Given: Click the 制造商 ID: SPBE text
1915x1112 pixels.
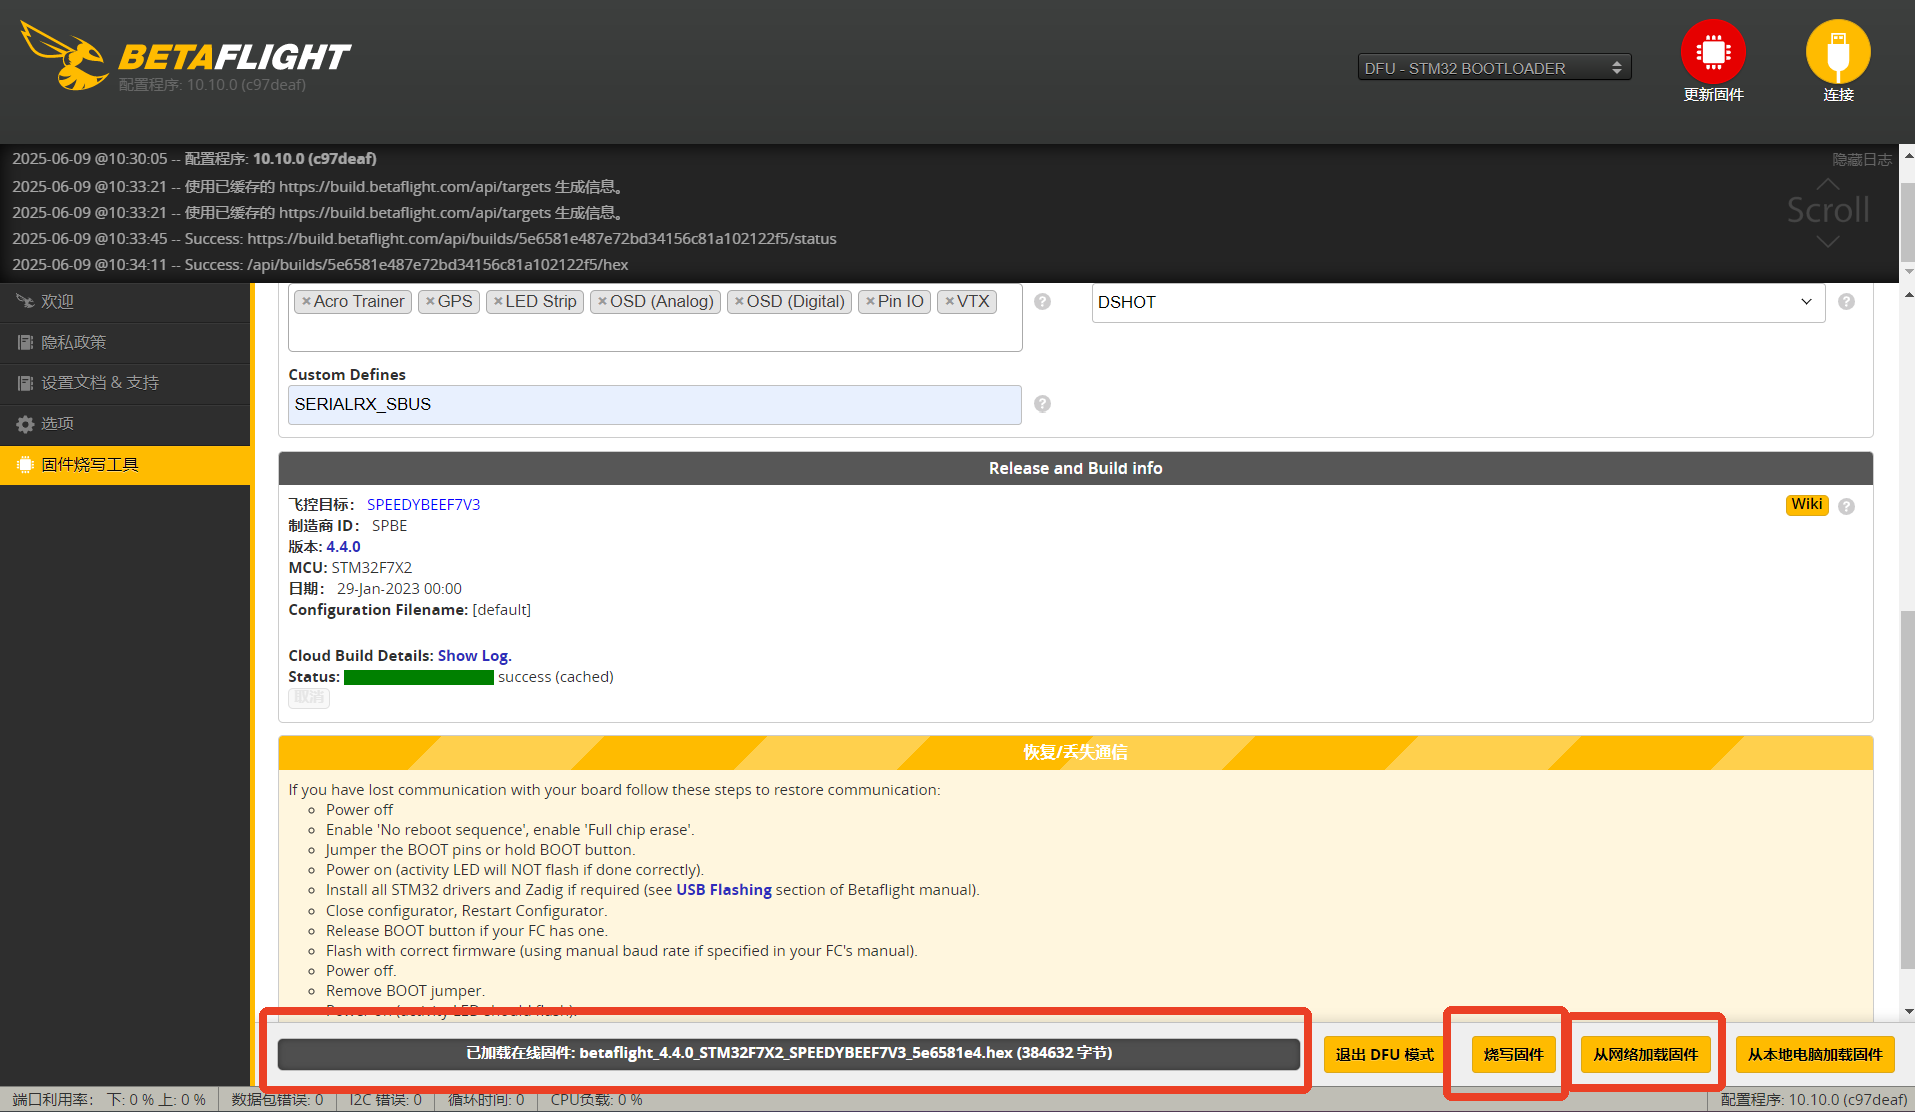Looking at the screenshot, I should (x=348, y=526).
